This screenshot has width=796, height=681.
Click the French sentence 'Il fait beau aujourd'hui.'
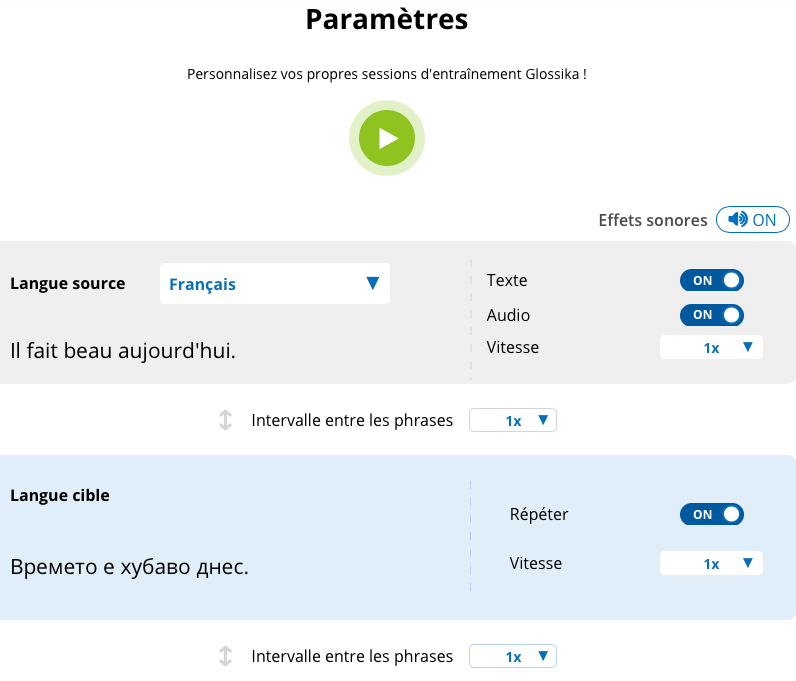[x=123, y=351]
